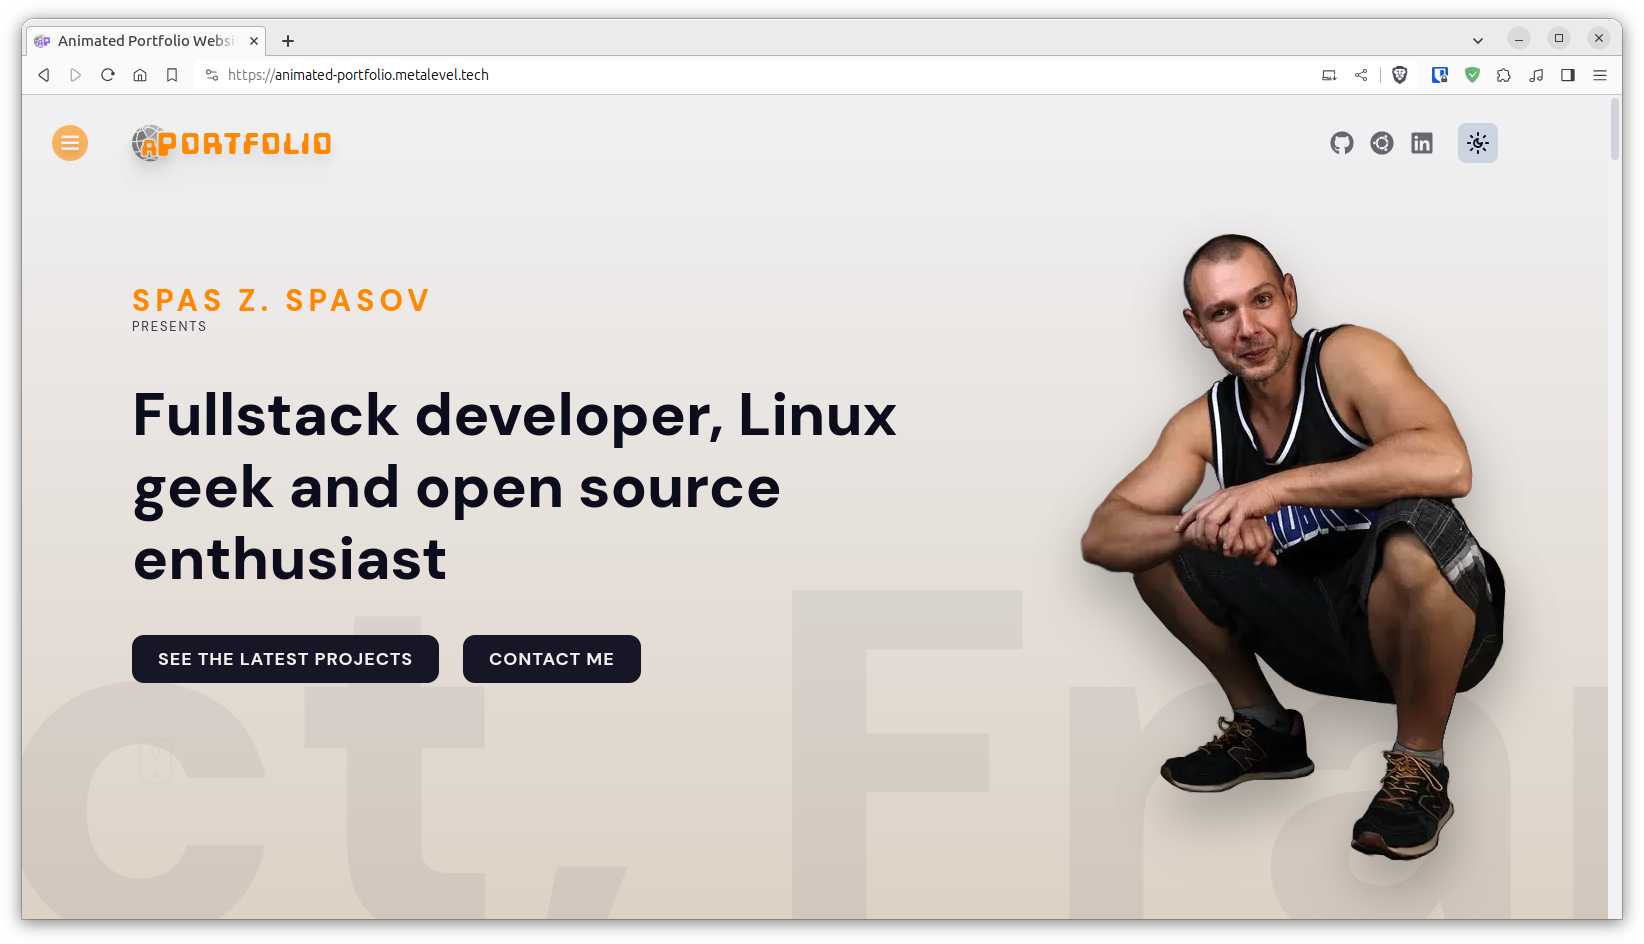Viewport: 1644px width, 944px height.
Task: Open the GitHub profile icon
Action: [x=1342, y=143]
